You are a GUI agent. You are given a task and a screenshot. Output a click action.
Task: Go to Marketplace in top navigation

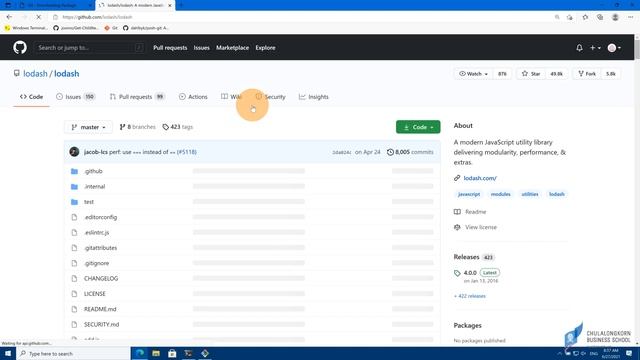(x=232, y=48)
